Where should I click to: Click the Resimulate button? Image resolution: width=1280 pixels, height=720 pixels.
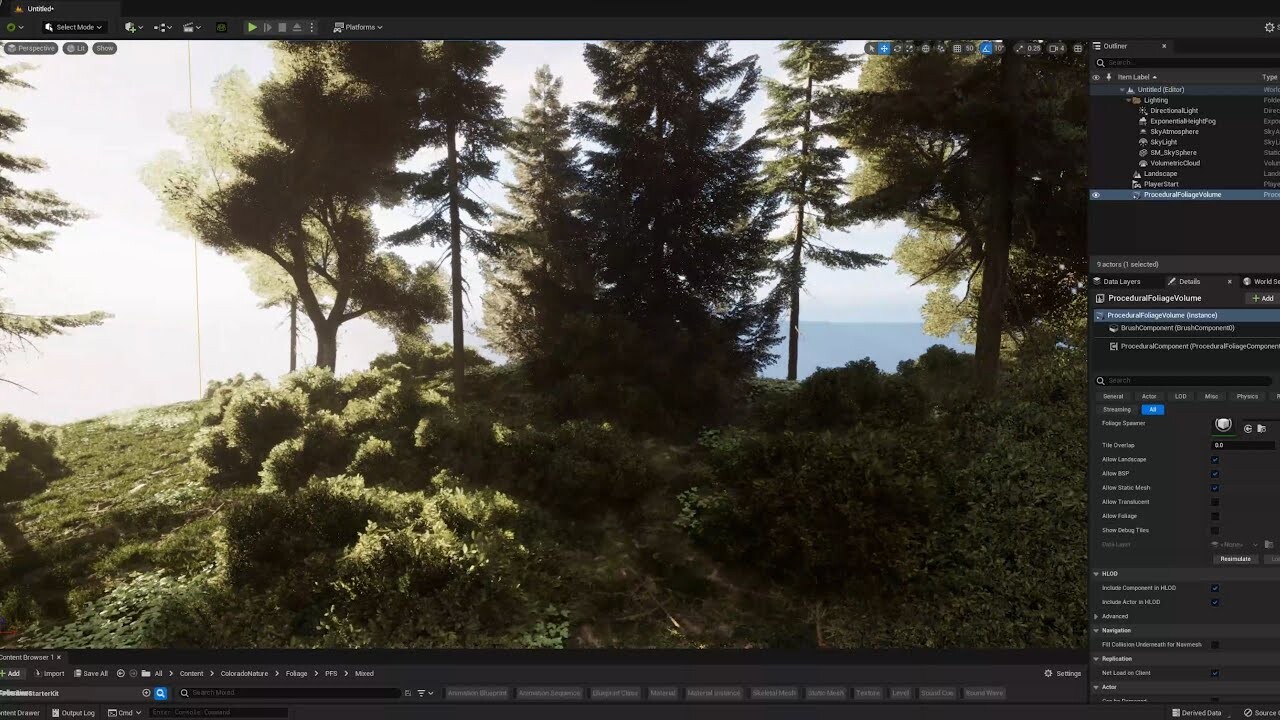click(1235, 559)
